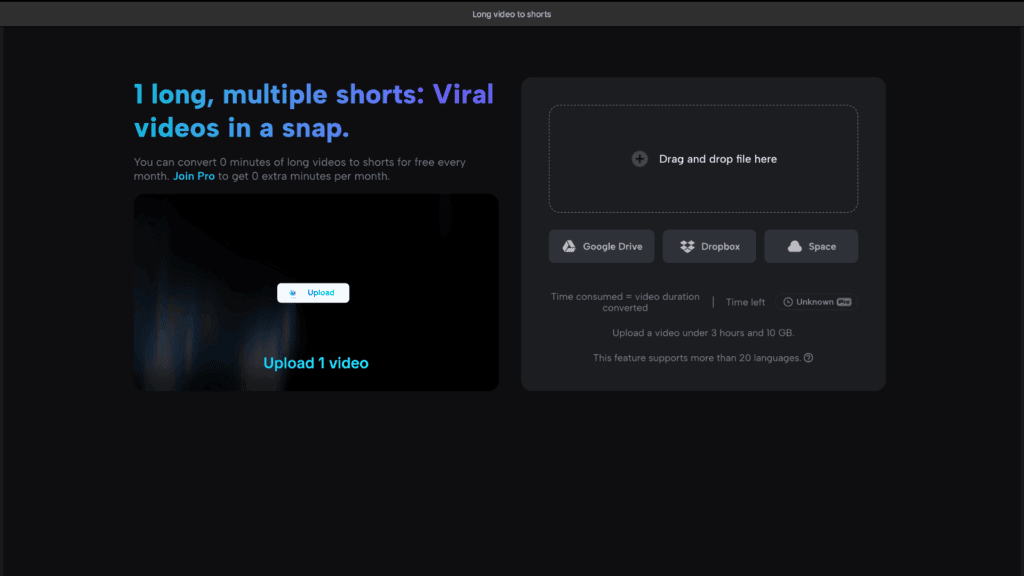The height and width of the screenshot is (576, 1024).
Task: Open help via the question mark icon
Action: [806, 357]
